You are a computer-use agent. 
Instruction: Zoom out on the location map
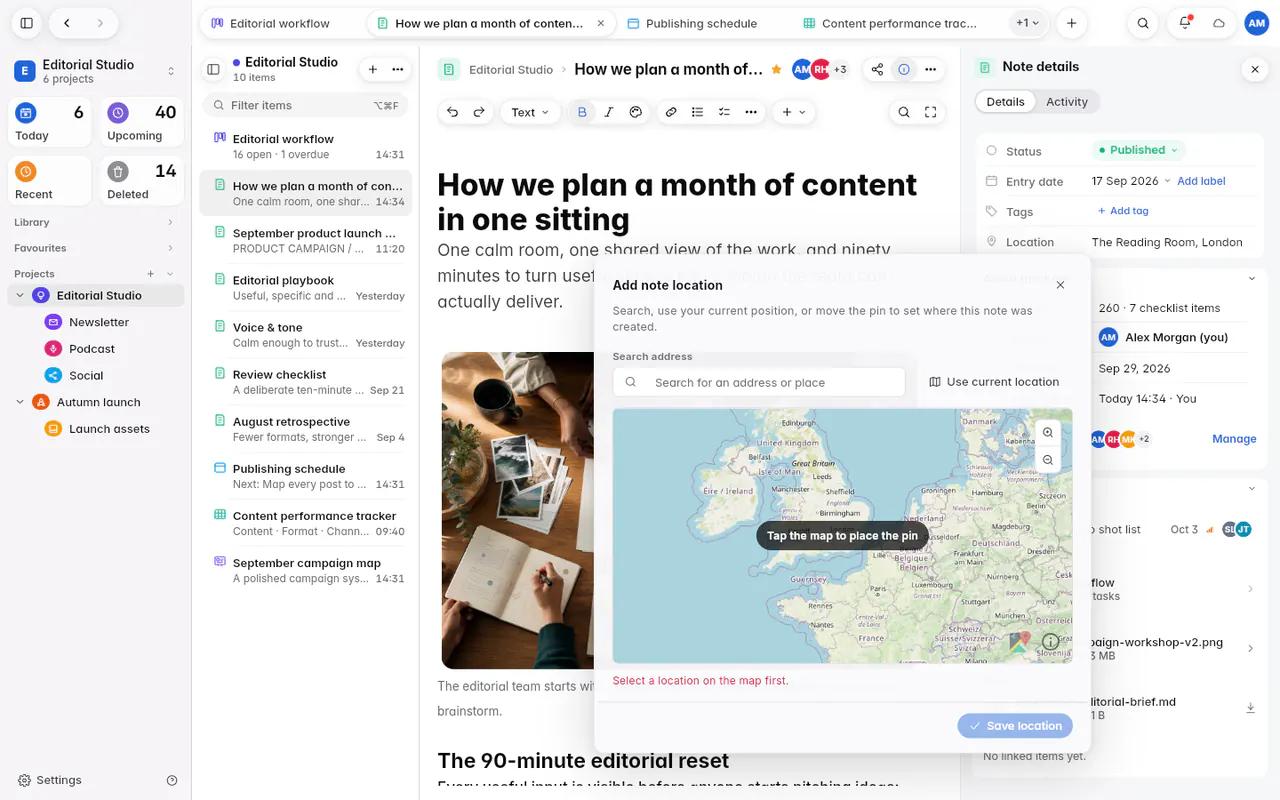pos(1047,460)
